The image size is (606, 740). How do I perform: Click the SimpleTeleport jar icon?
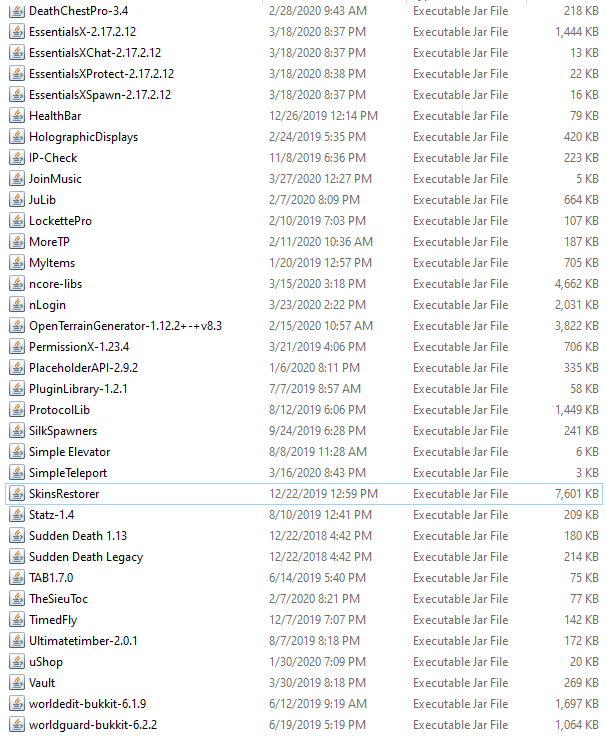pos(17,473)
